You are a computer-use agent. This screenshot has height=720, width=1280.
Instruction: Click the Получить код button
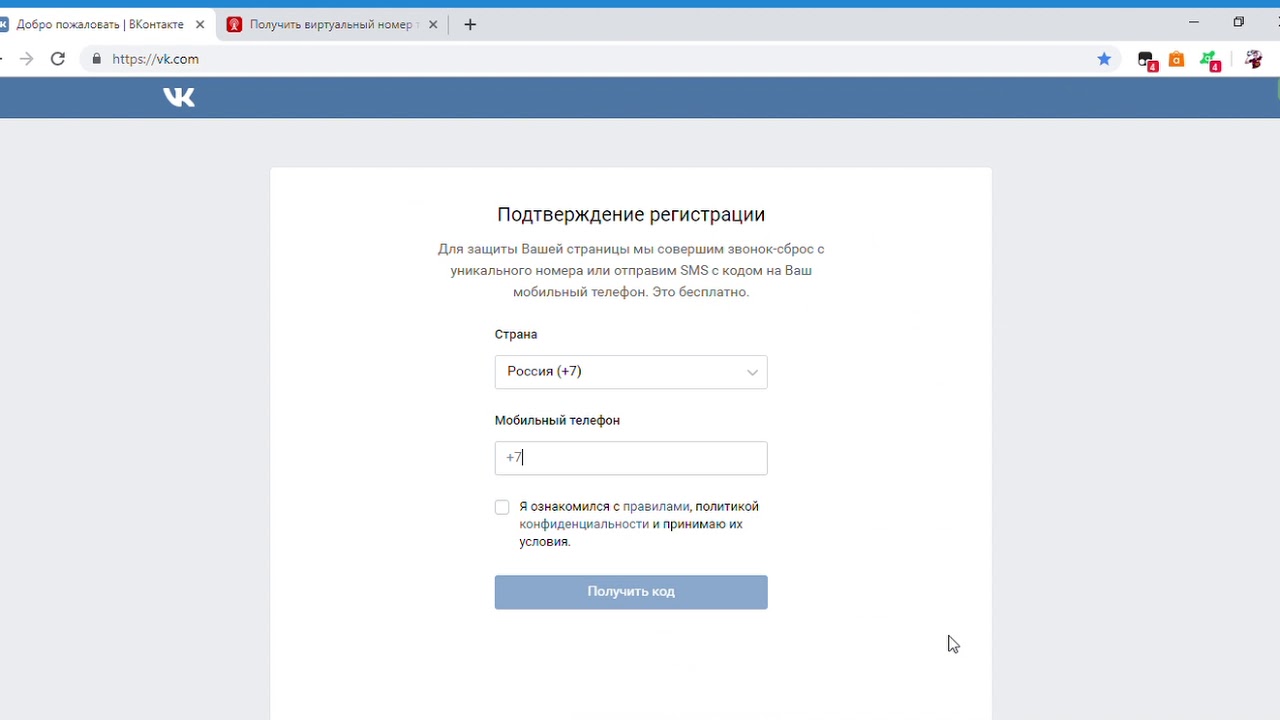631,592
